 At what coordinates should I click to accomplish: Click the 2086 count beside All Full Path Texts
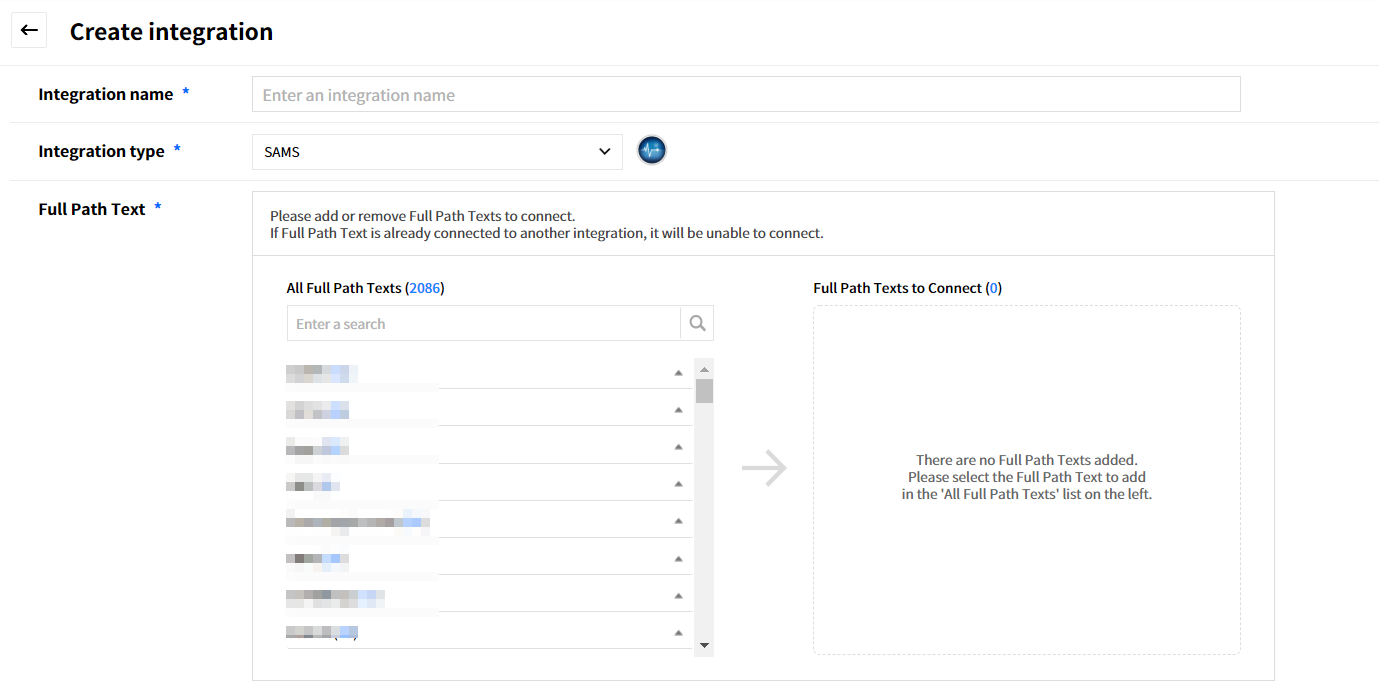pos(425,288)
